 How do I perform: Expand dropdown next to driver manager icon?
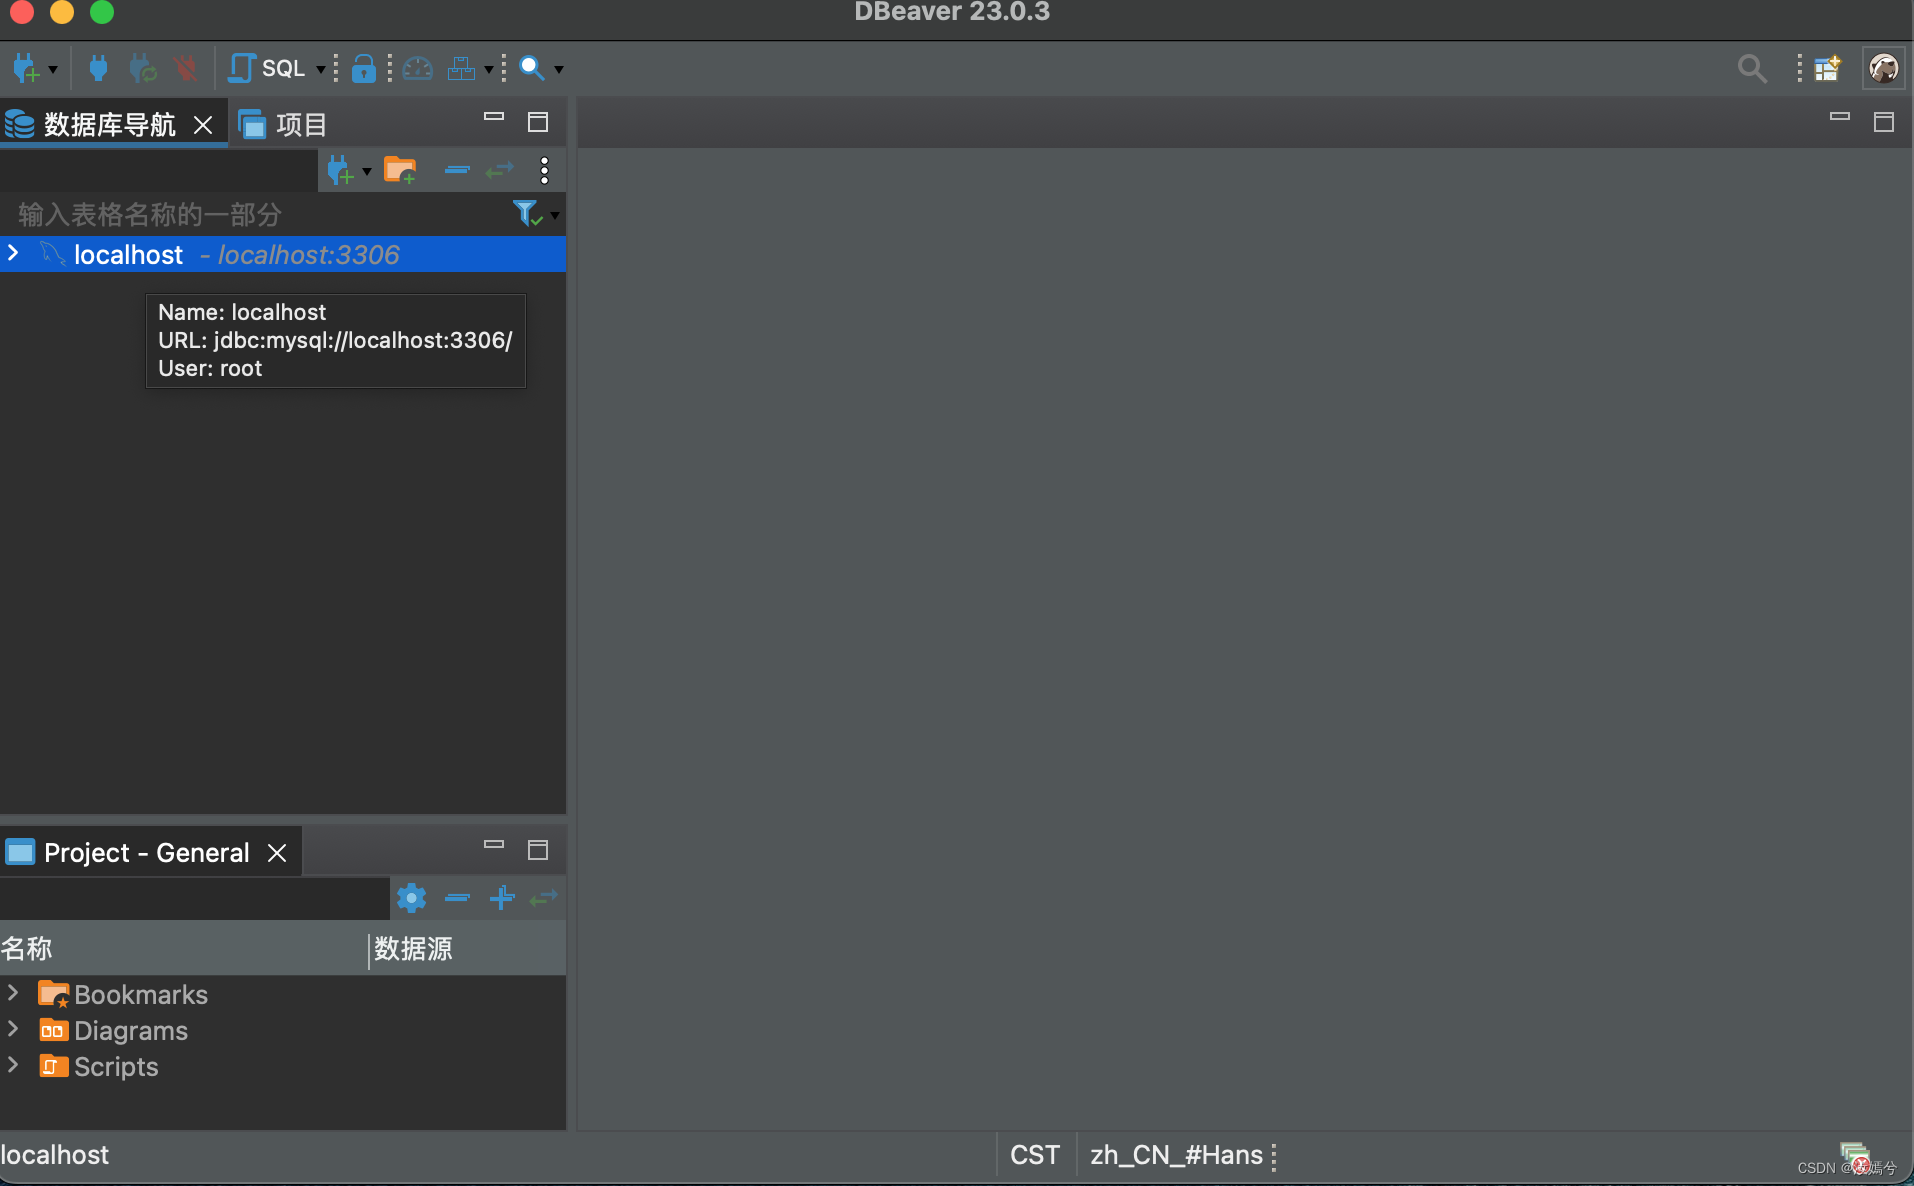(489, 69)
